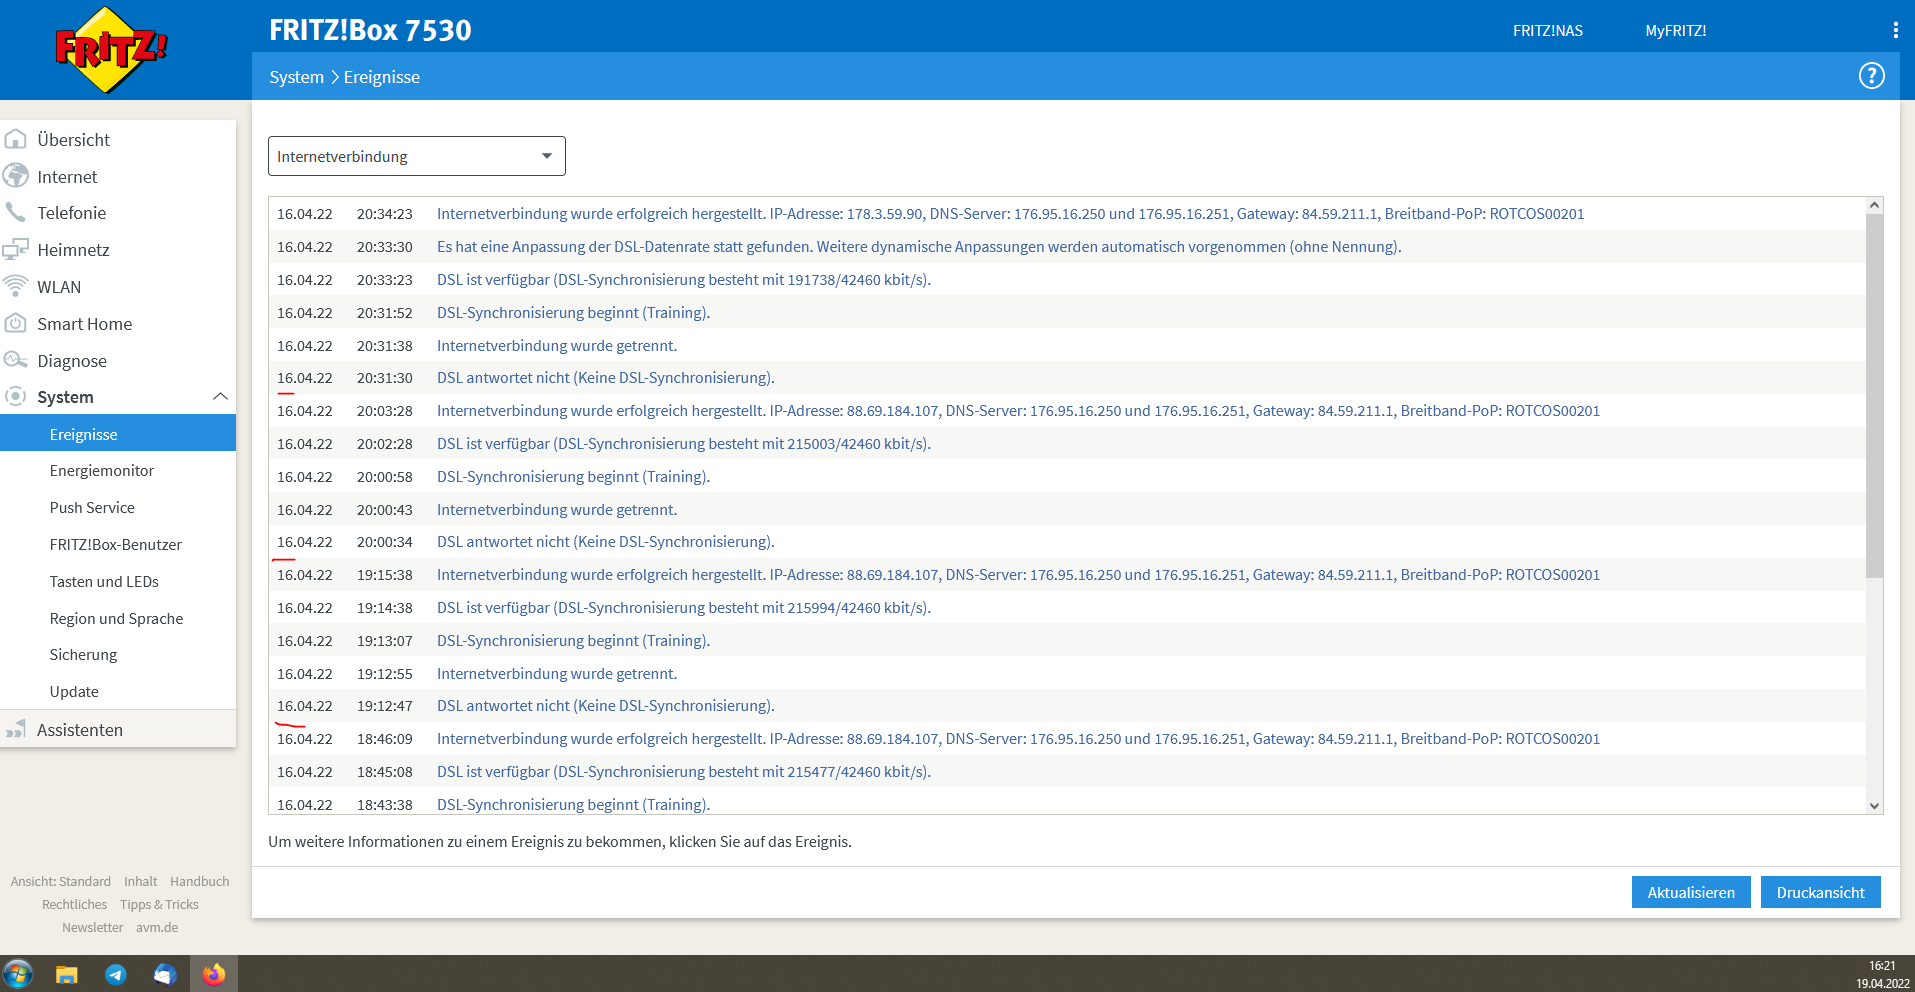1915x992 pixels.
Task: Click the Assistenten wizard icon
Action: pos(16,729)
